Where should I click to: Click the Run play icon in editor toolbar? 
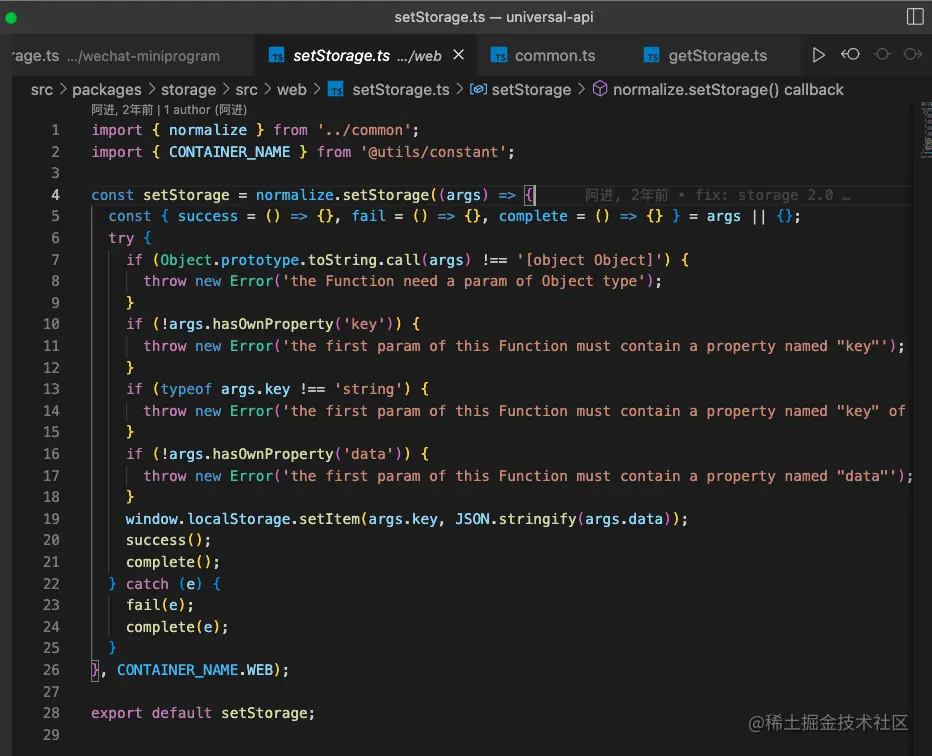[x=818, y=55]
